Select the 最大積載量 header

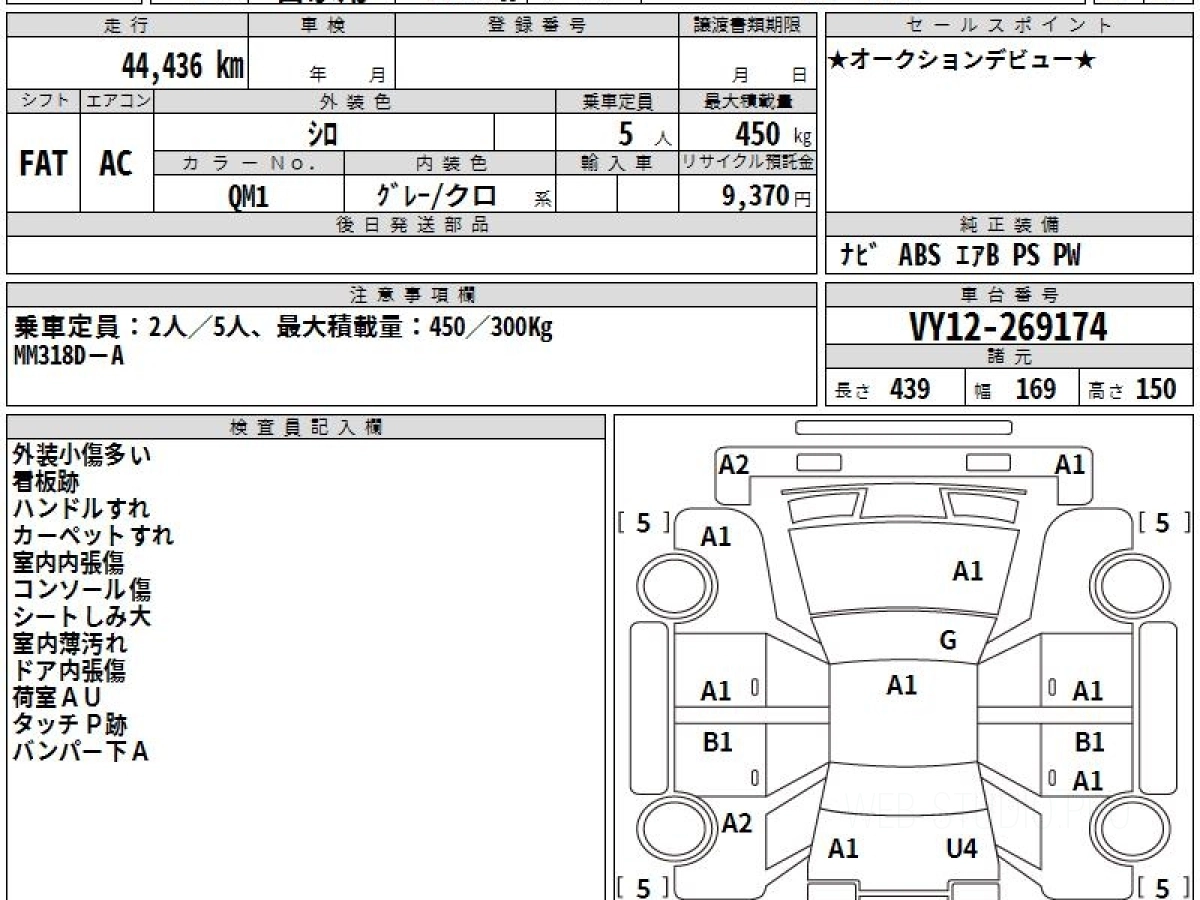[x=747, y=101]
